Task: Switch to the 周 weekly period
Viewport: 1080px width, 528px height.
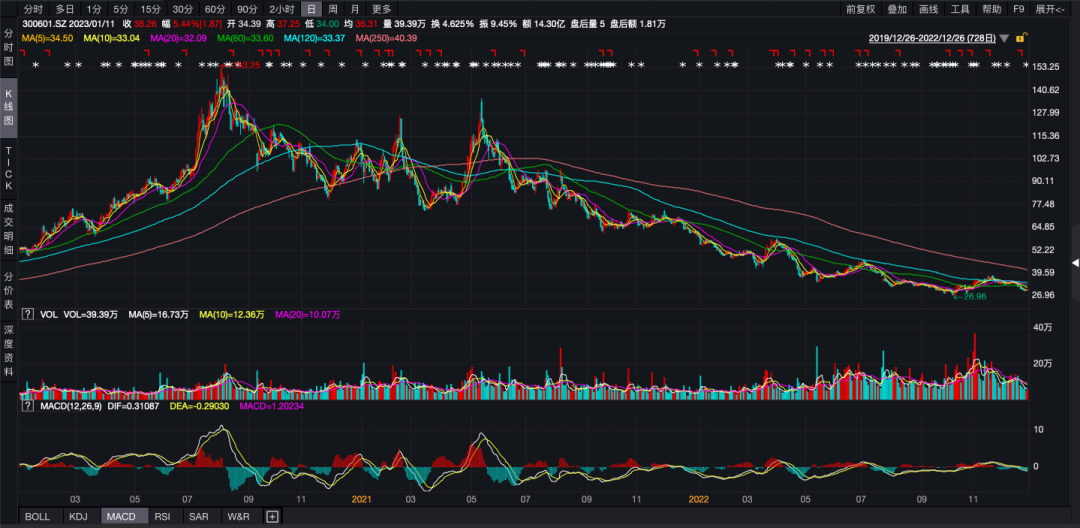Action: pyautogui.click(x=333, y=9)
